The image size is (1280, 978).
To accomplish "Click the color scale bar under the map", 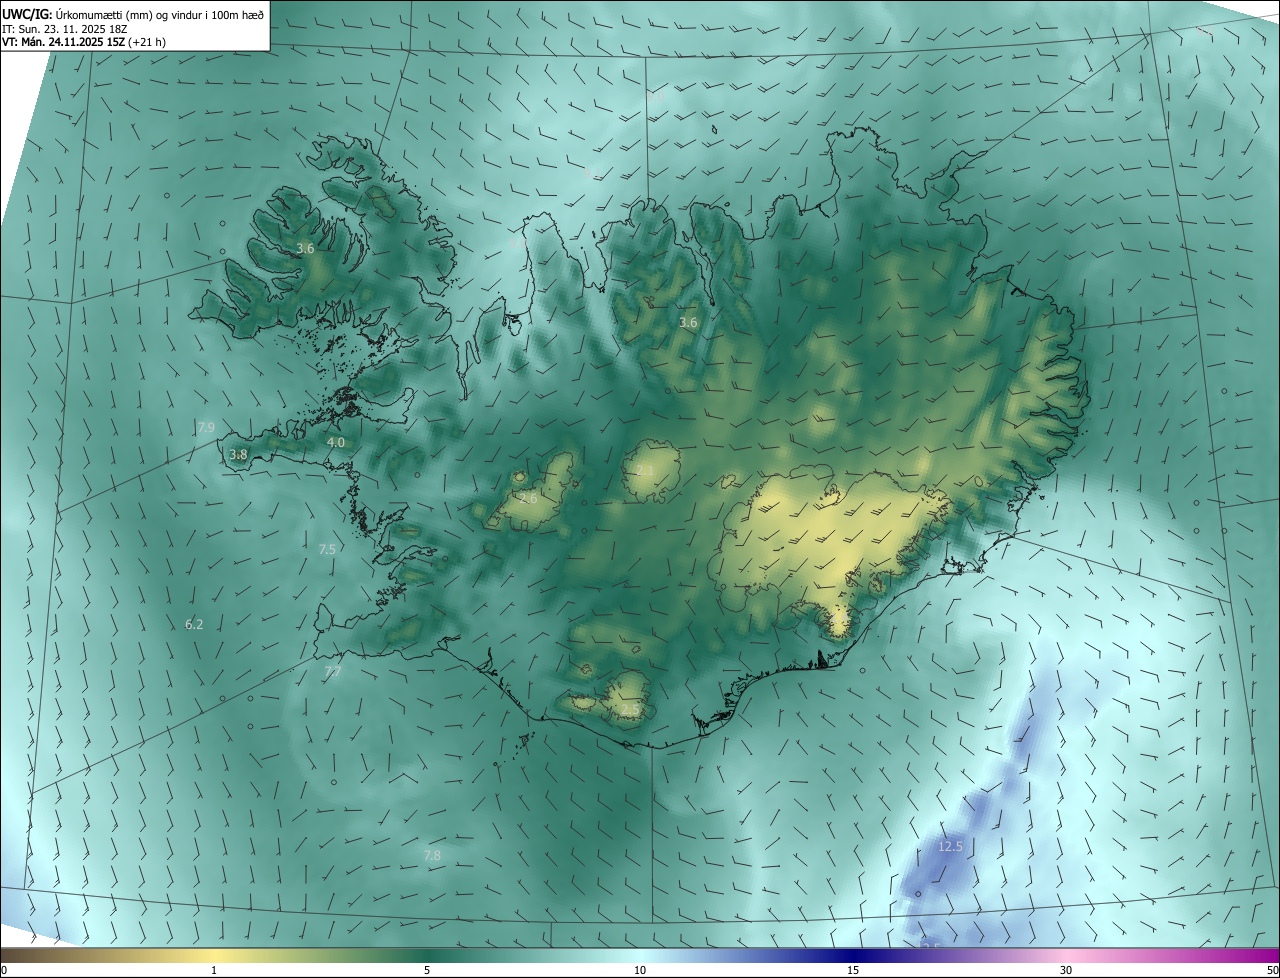I will click(640, 955).
